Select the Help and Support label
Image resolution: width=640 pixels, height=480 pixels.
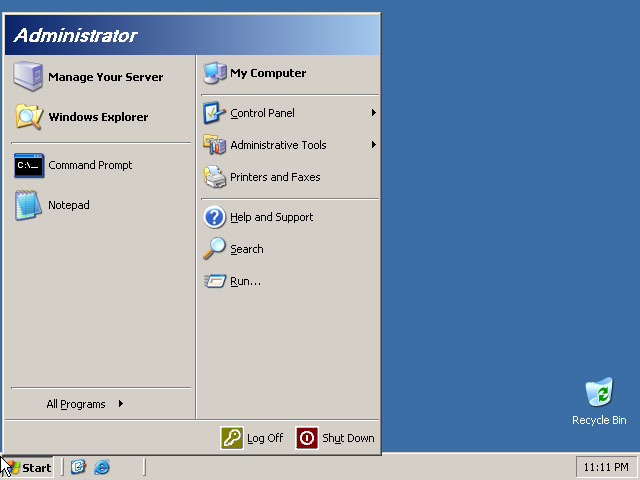[x=272, y=217]
